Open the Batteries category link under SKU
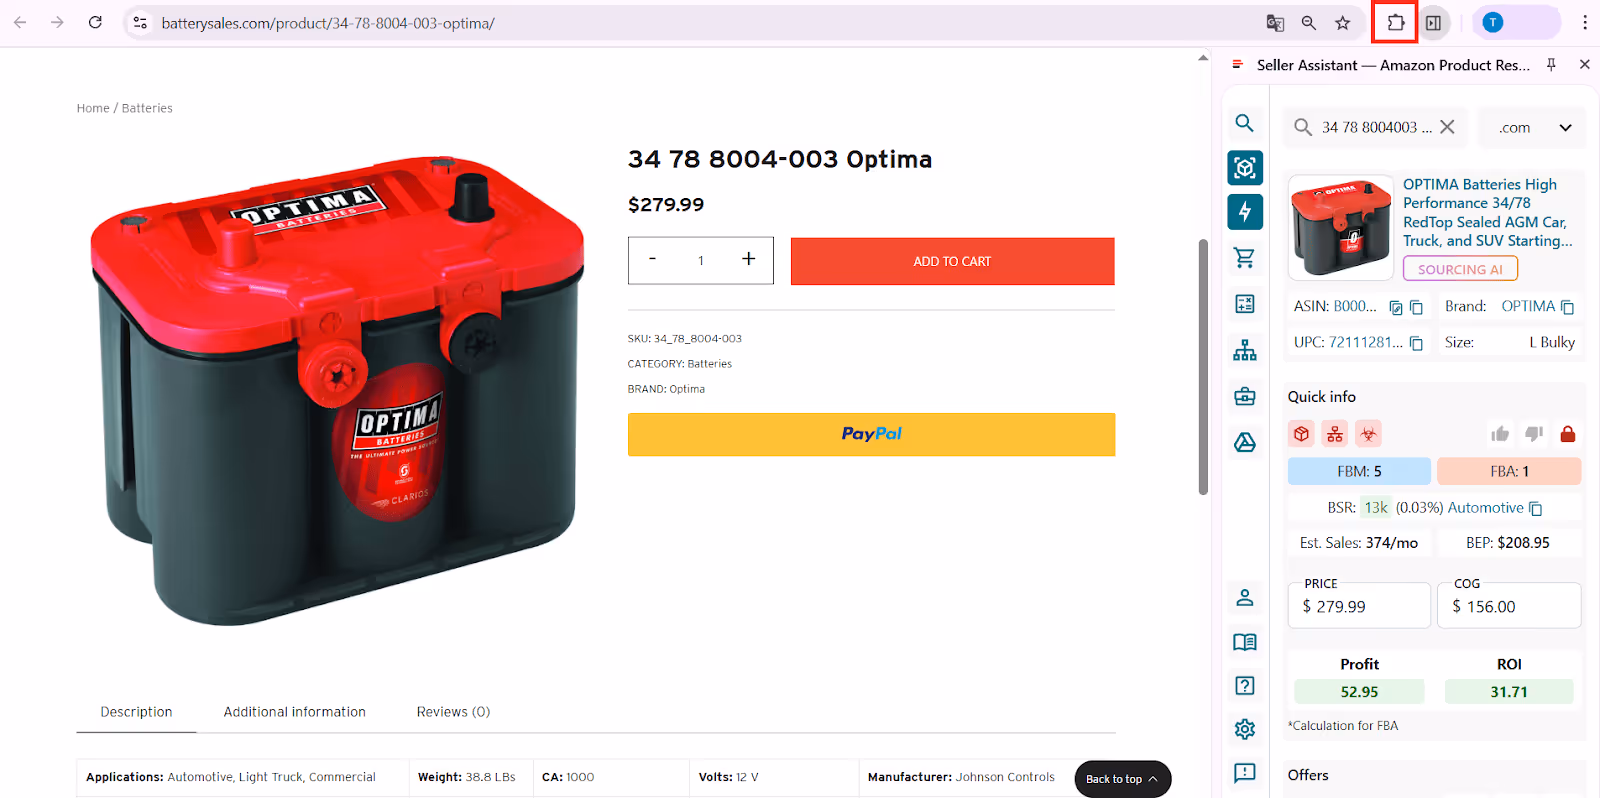This screenshot has height=798, width=1600. 709,364
